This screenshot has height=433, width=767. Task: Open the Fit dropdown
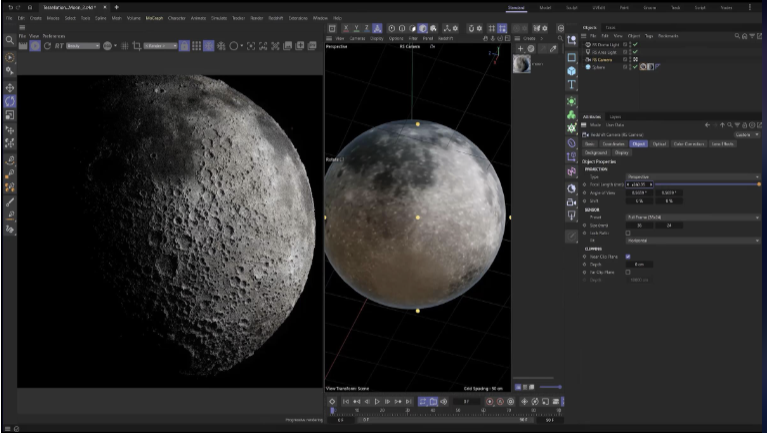pyautogui.click(x=692, y=240)
